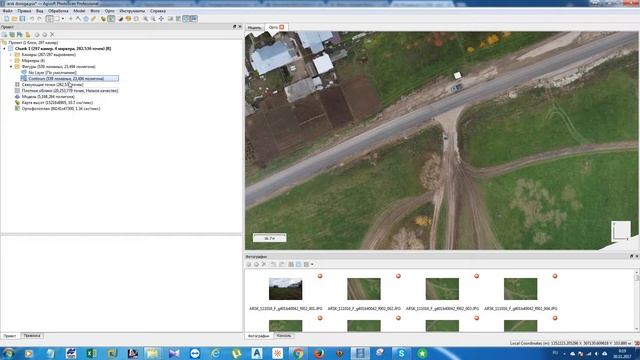Screen dimensions: 640x360
Task: Select the No Layer shape layer
Action: click(x=52, y=72)
